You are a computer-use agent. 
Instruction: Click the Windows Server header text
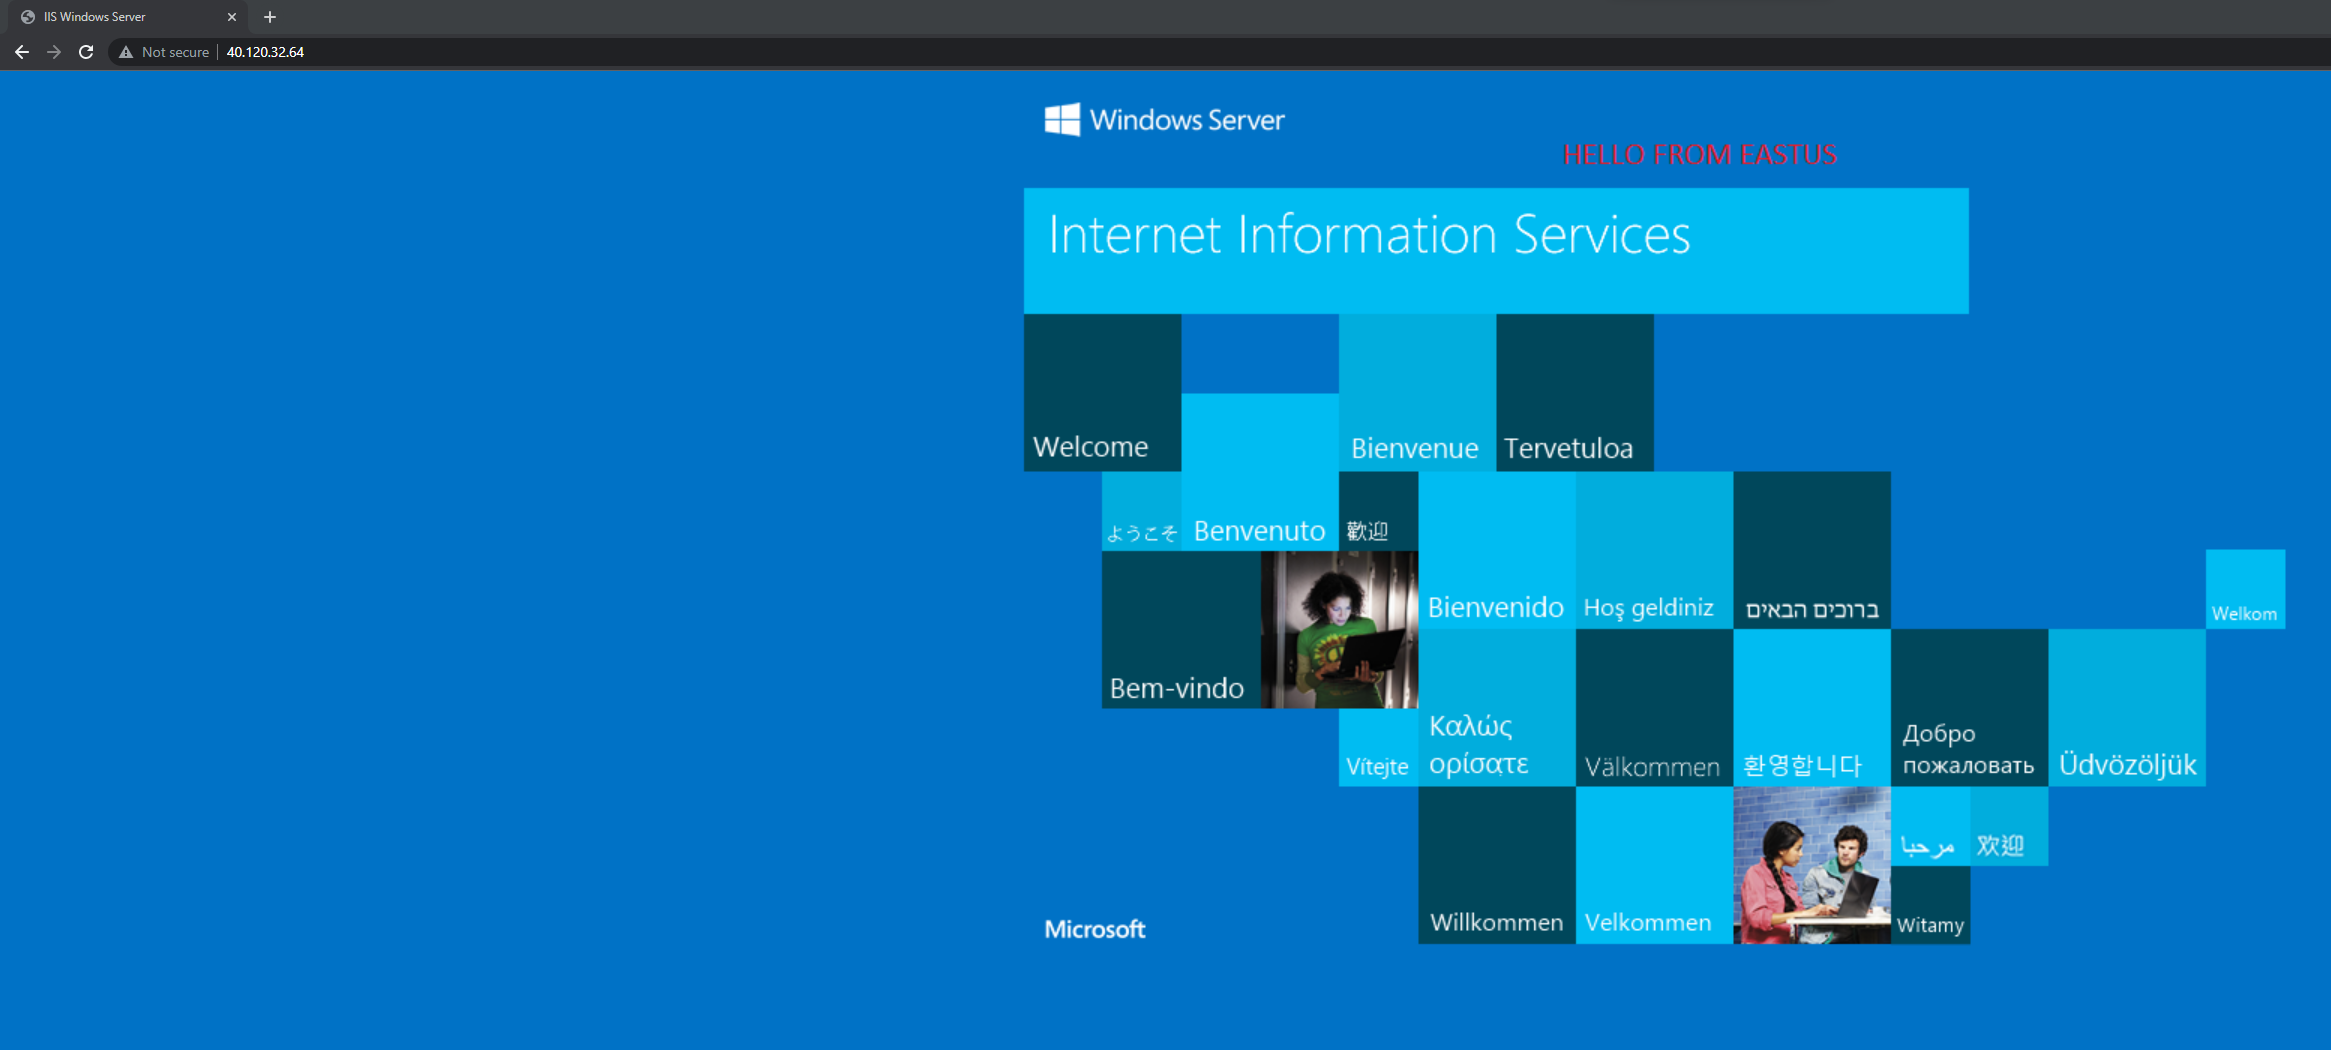coord(1187,120)
